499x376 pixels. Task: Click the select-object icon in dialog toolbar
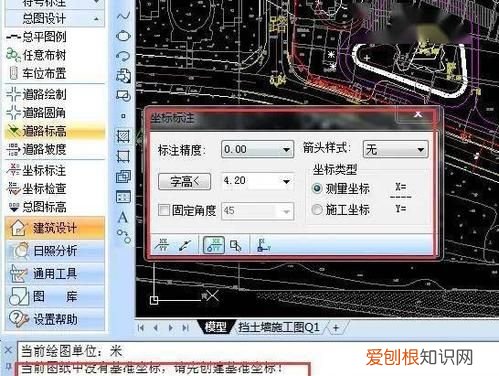(x=236, y=246)
